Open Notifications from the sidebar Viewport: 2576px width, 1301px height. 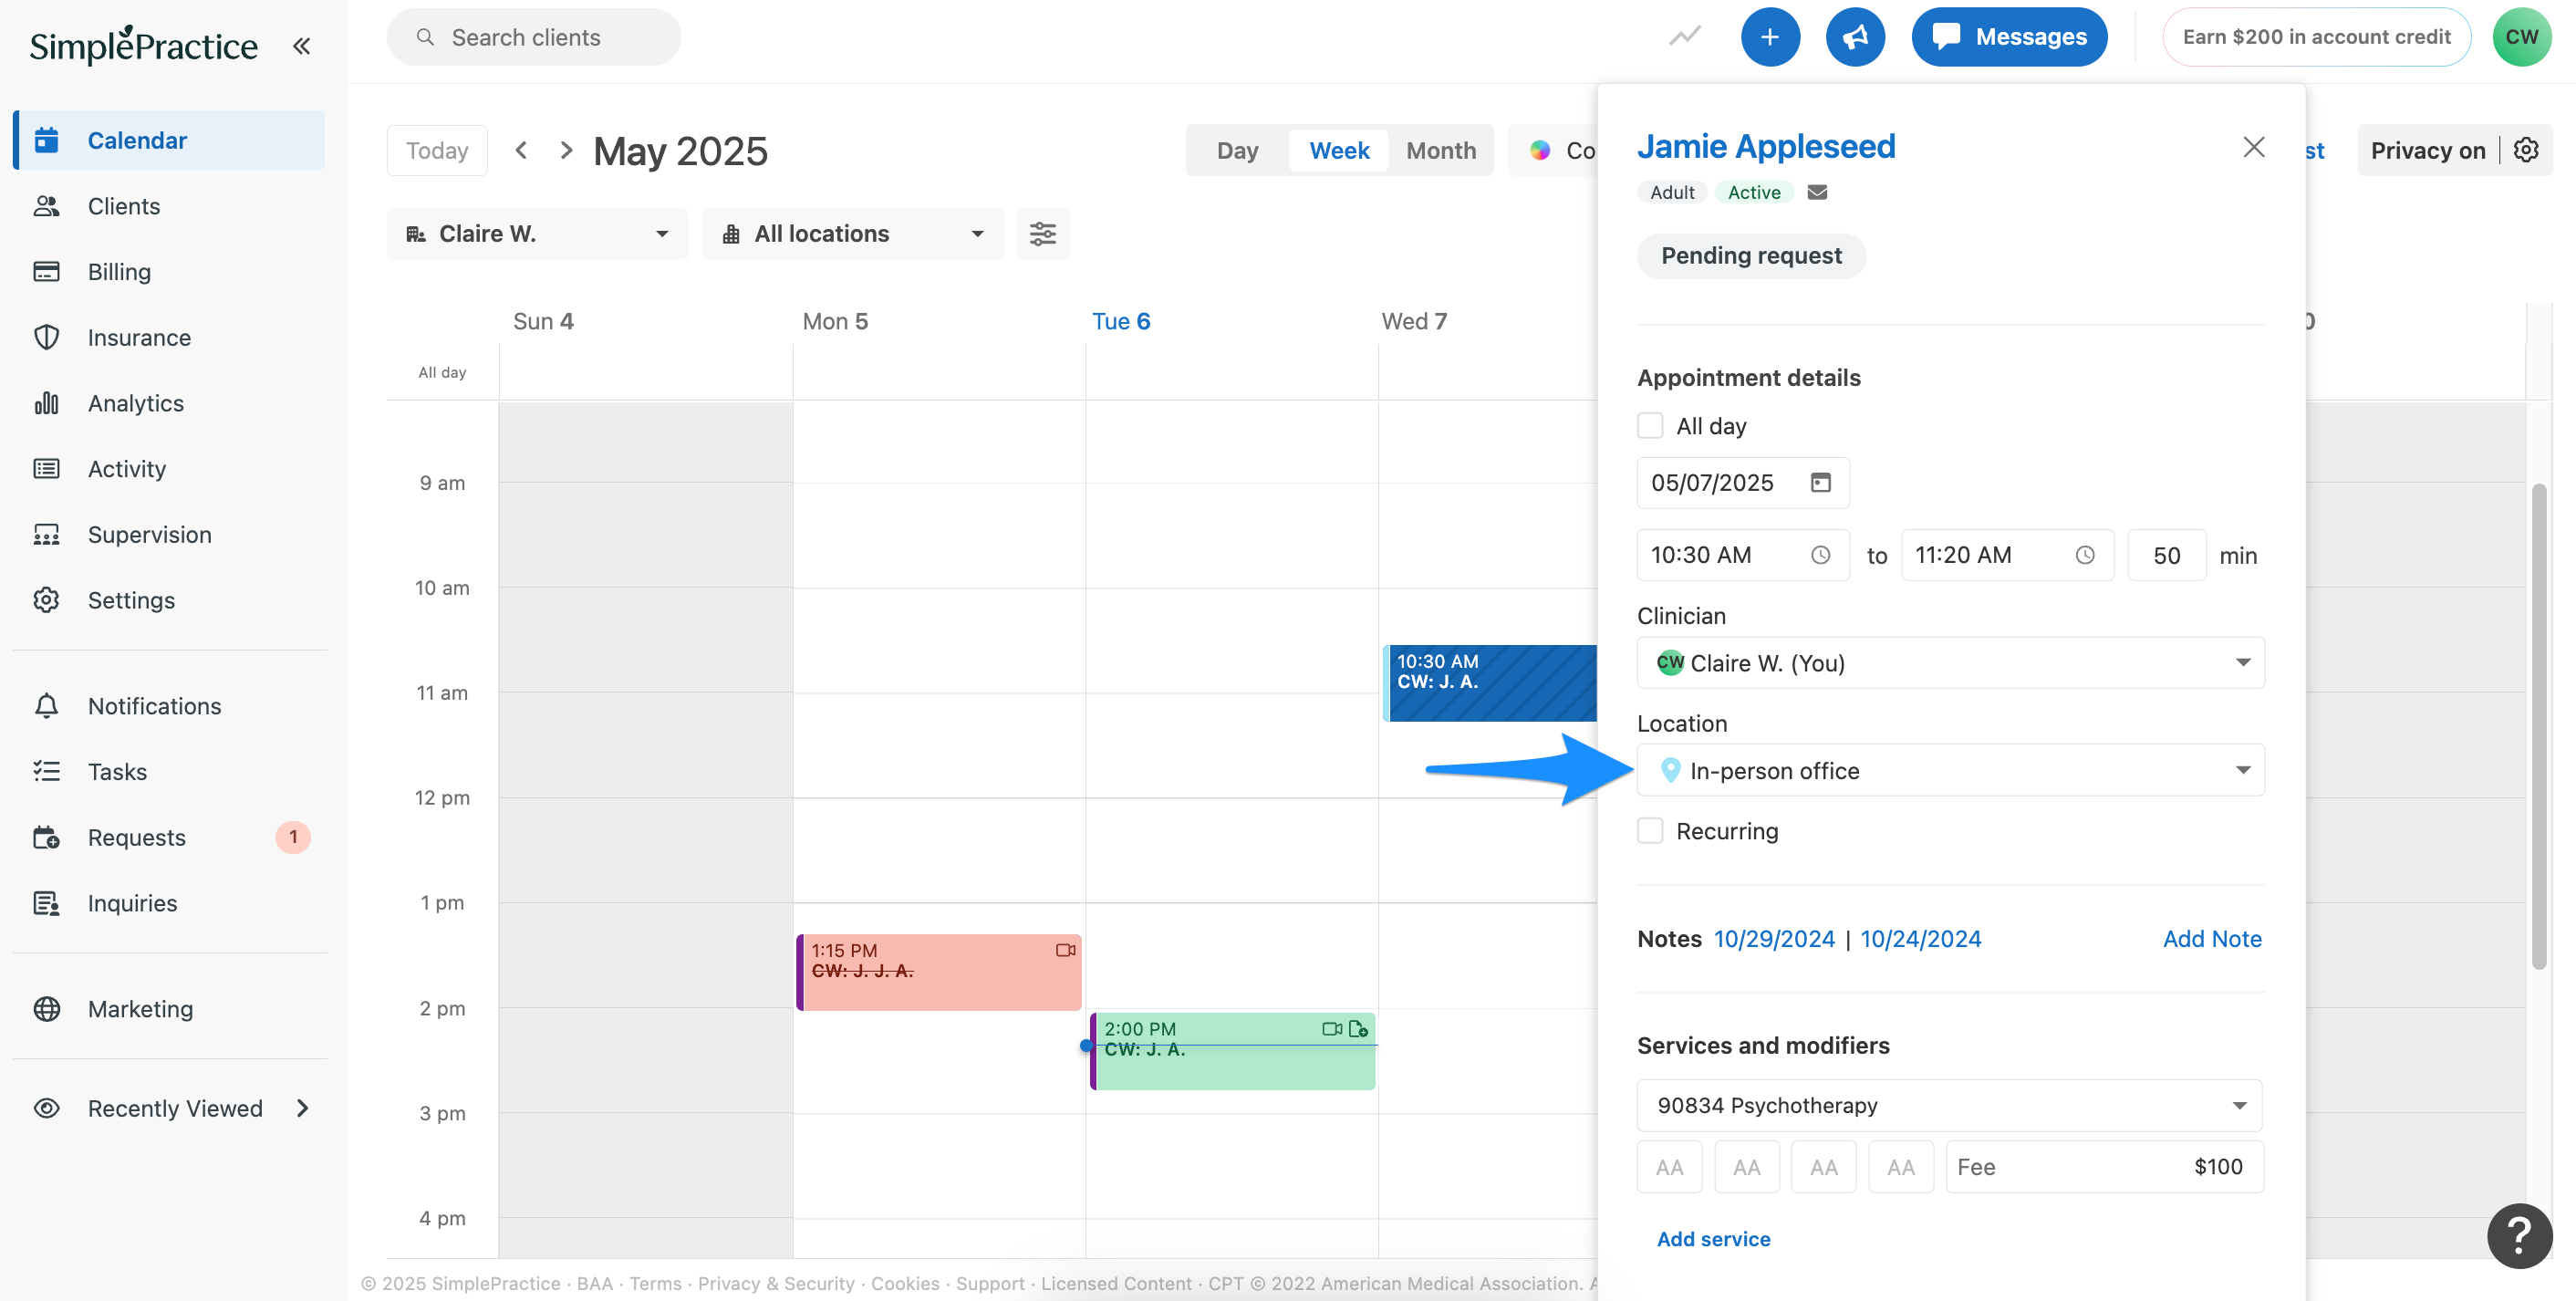tap(170, 706)
